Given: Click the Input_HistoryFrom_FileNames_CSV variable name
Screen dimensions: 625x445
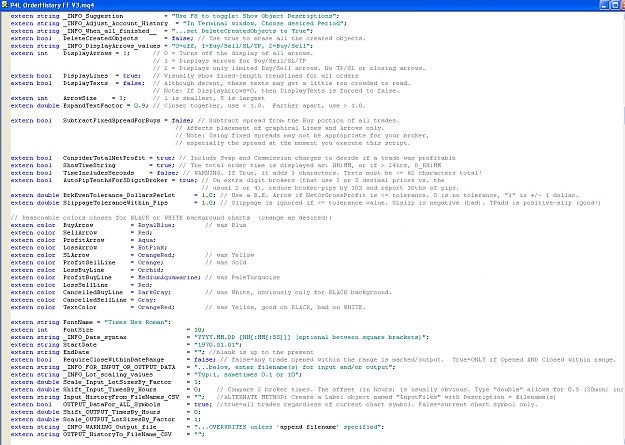Looking at the screenshot, I should [x=121, y=397].
